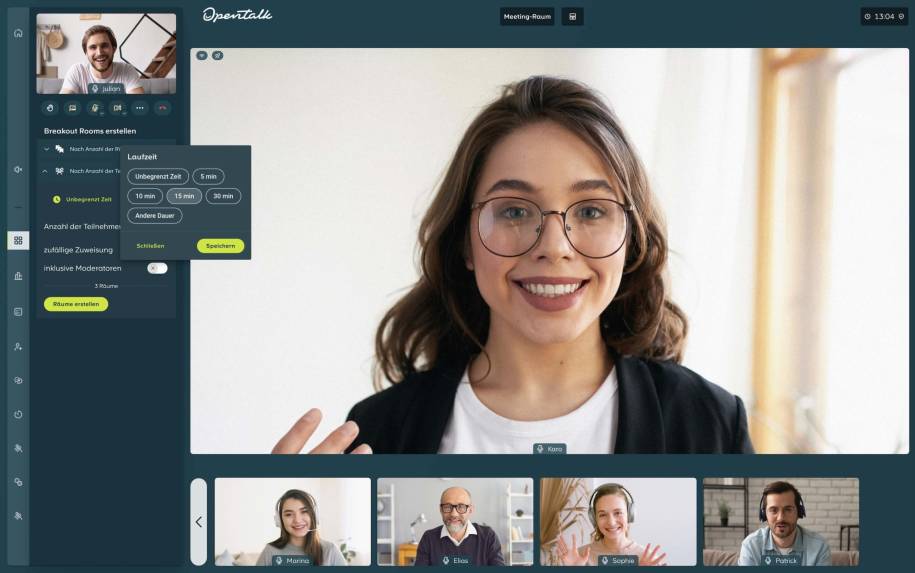The image size is (915, 573).
Task: Click the 'zufällige Zuweisung' label
Action: [78, 250]
